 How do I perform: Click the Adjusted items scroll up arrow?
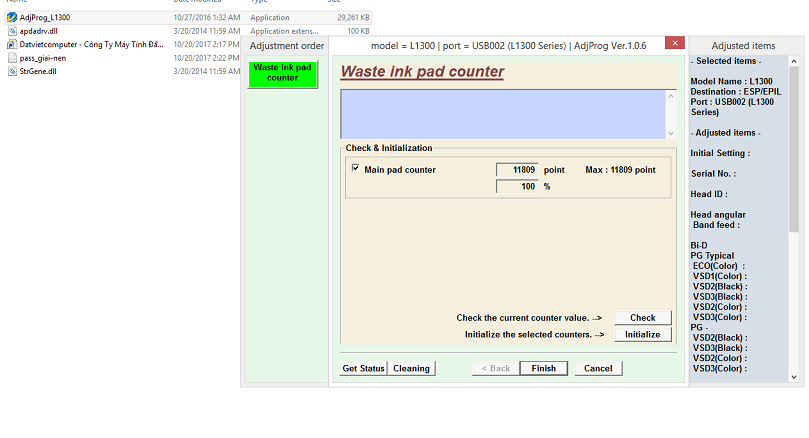(x=794, y=61)
